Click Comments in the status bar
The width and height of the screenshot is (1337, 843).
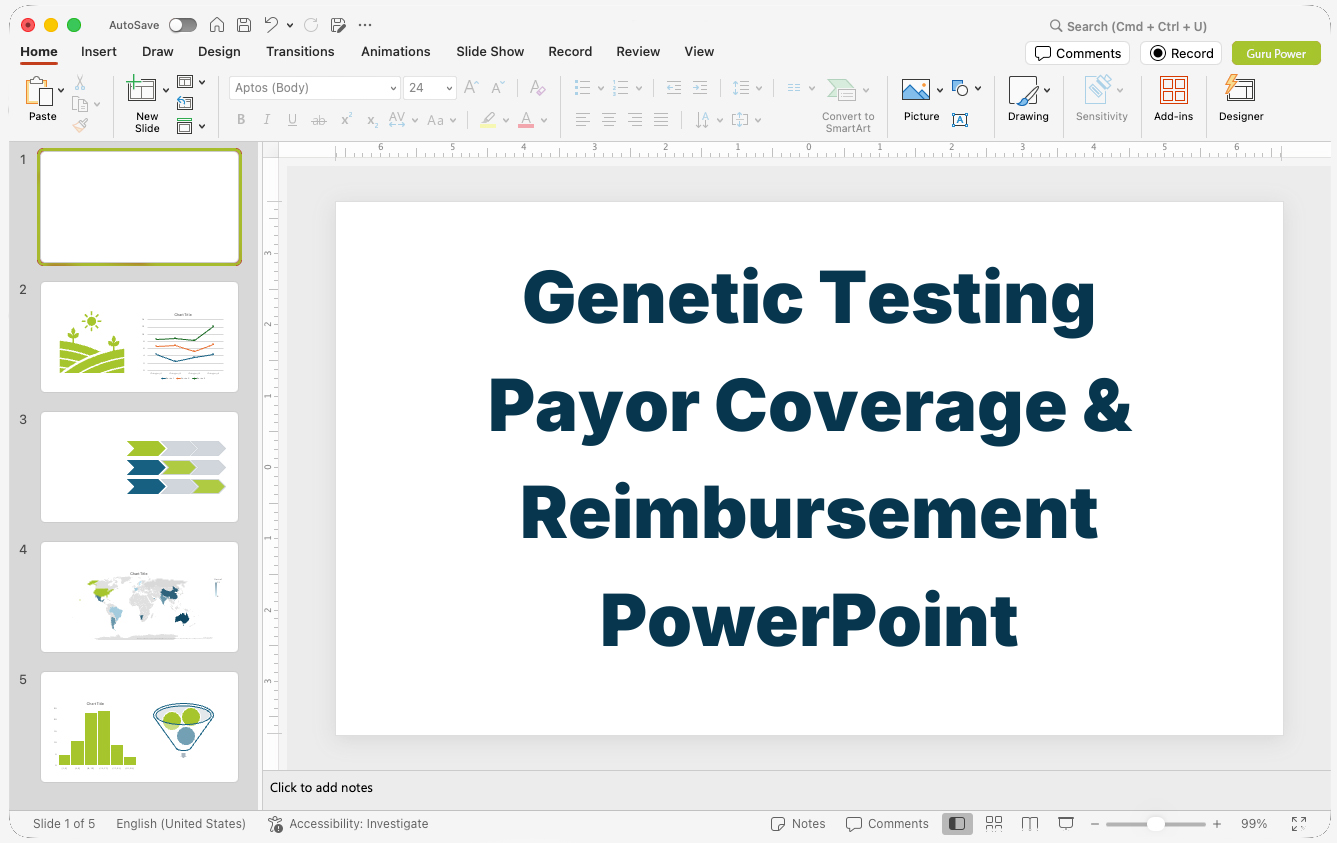tap(887, 824)
